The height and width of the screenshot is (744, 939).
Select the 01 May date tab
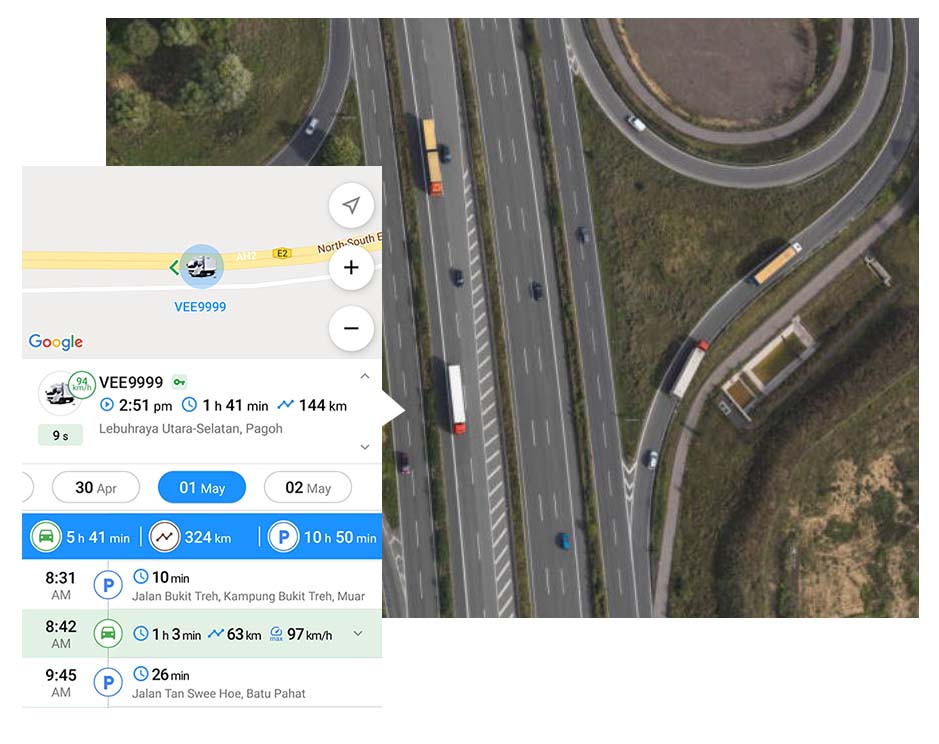click(x=202, y=488)
